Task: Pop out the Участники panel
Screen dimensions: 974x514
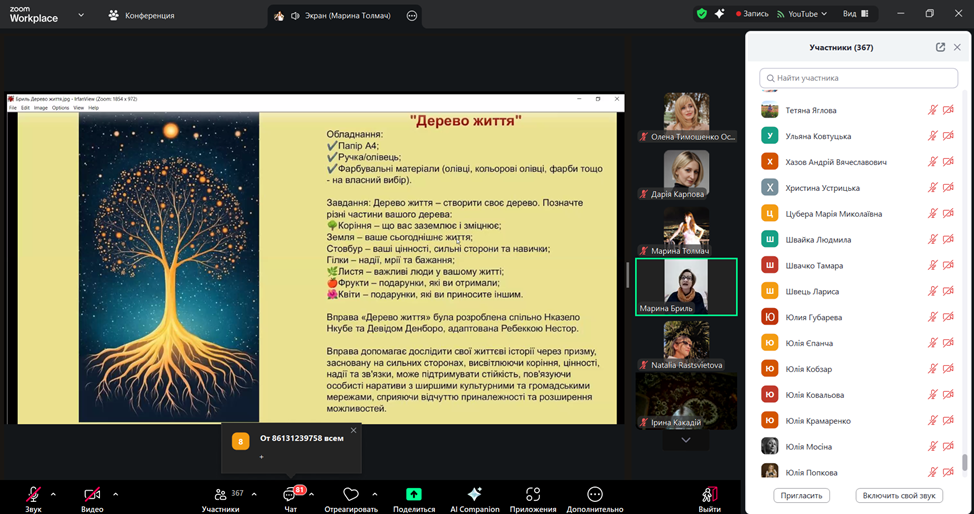Action: pyautogui.click(x=940, y=47)
